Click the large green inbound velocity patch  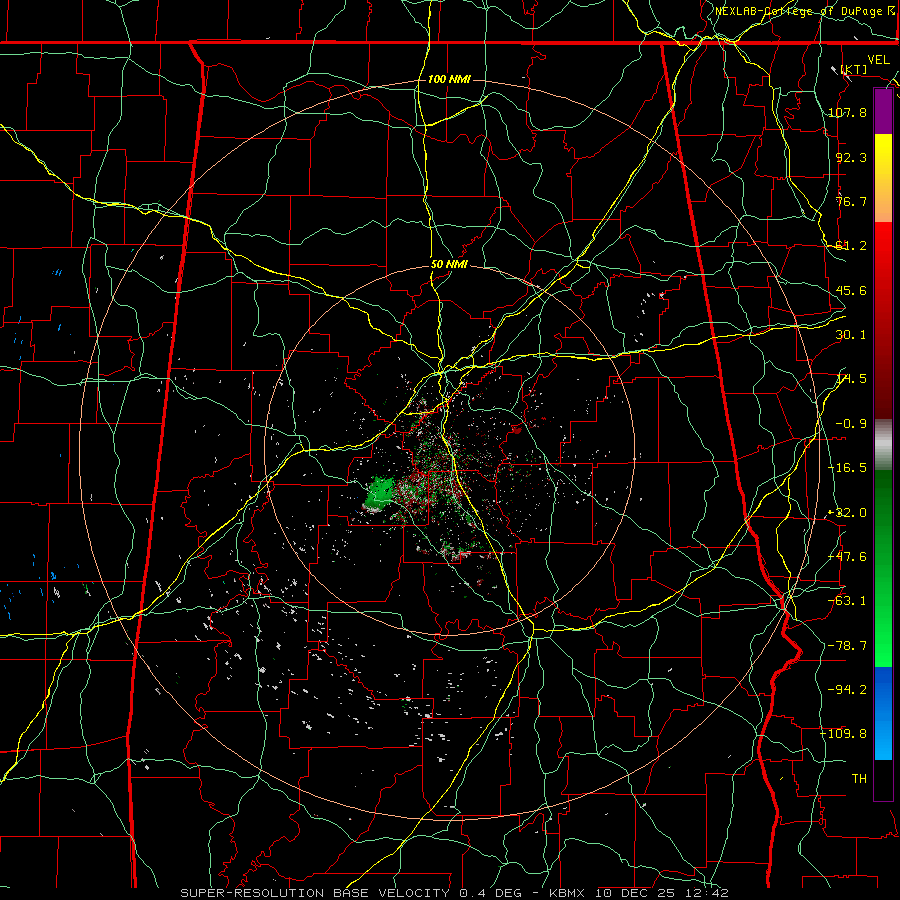pos(379,492)
